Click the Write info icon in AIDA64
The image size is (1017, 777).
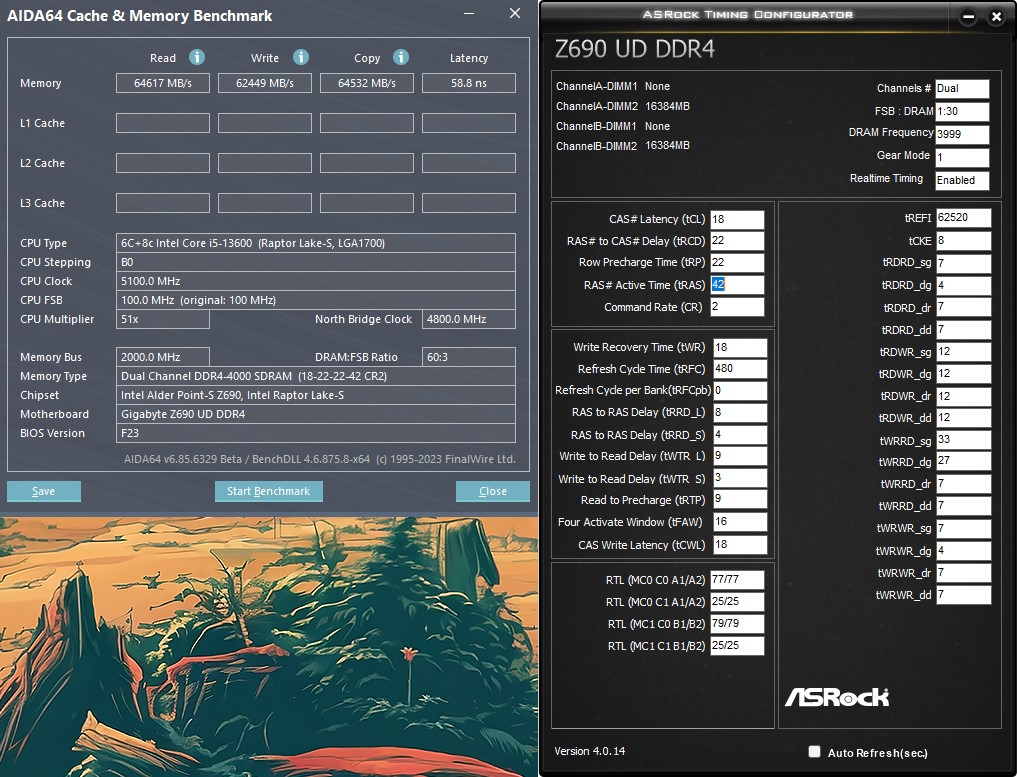[x=300, y=57]
